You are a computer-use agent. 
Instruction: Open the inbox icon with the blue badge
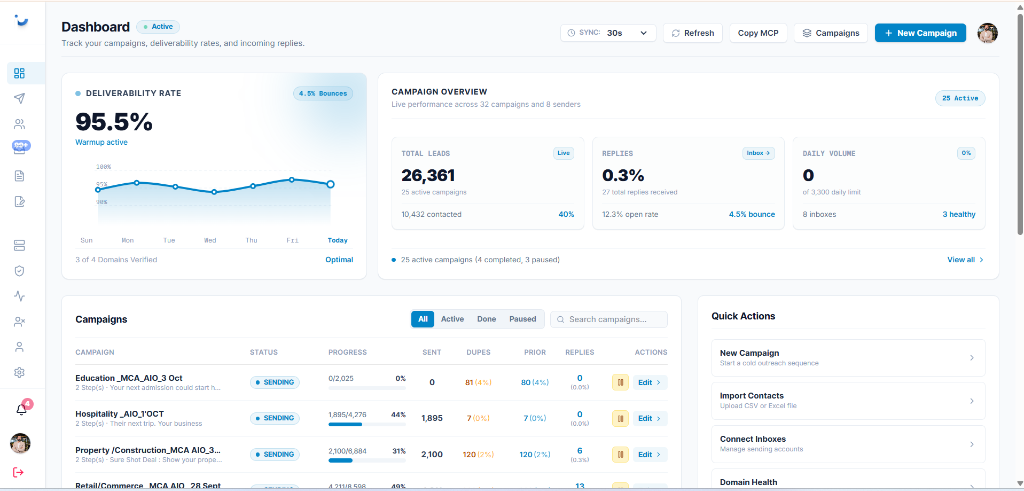[x=20, y=148]
